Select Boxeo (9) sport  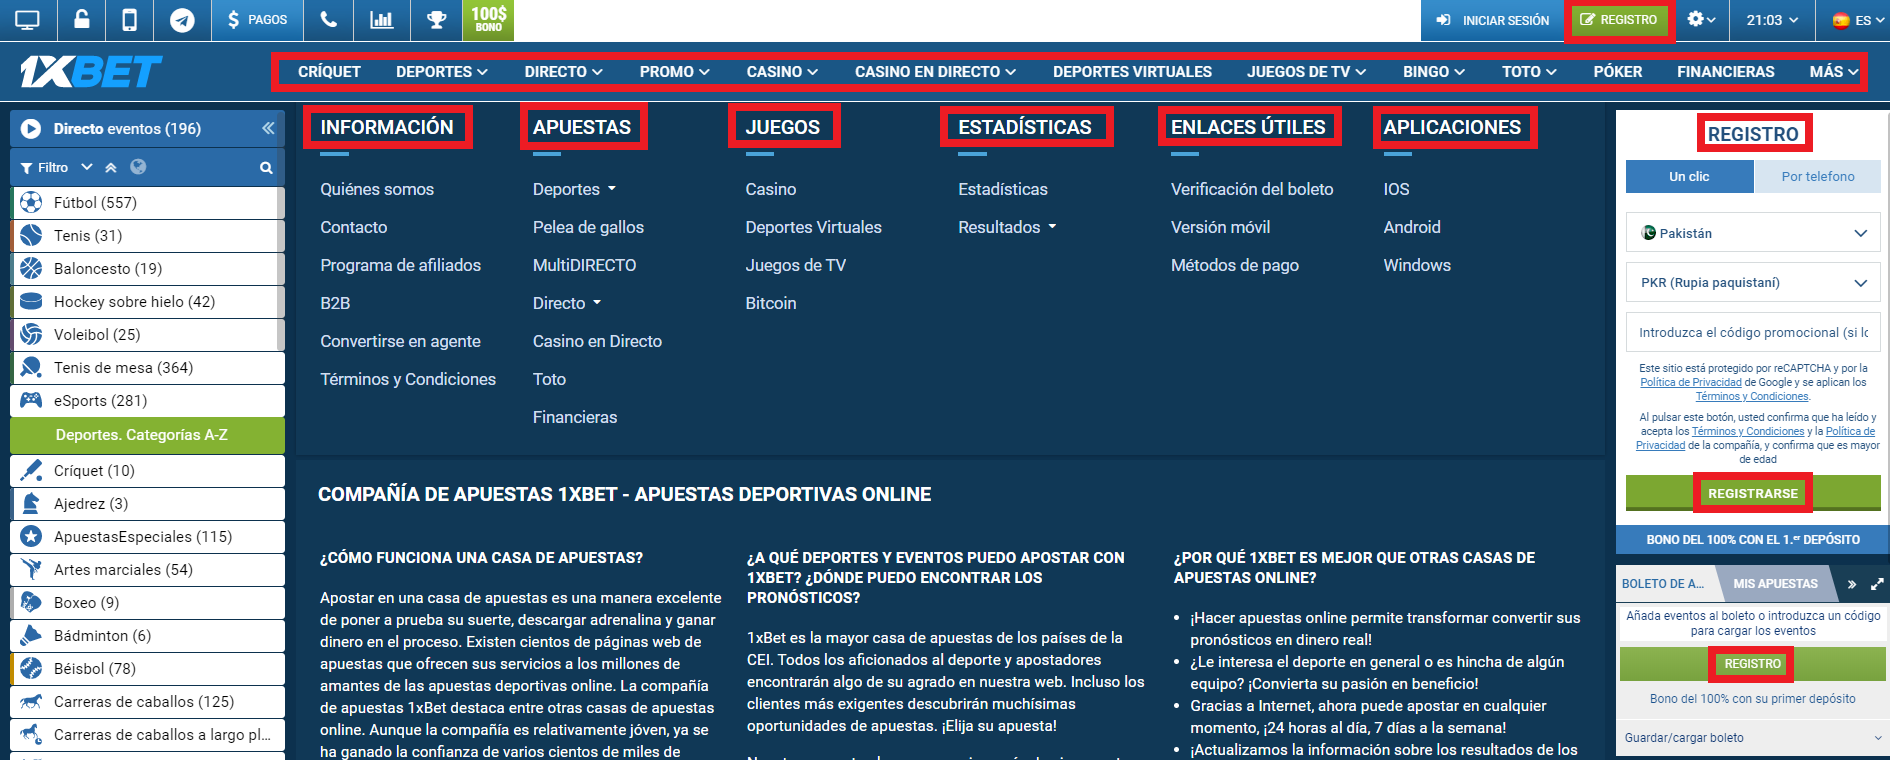click(147, 602)
